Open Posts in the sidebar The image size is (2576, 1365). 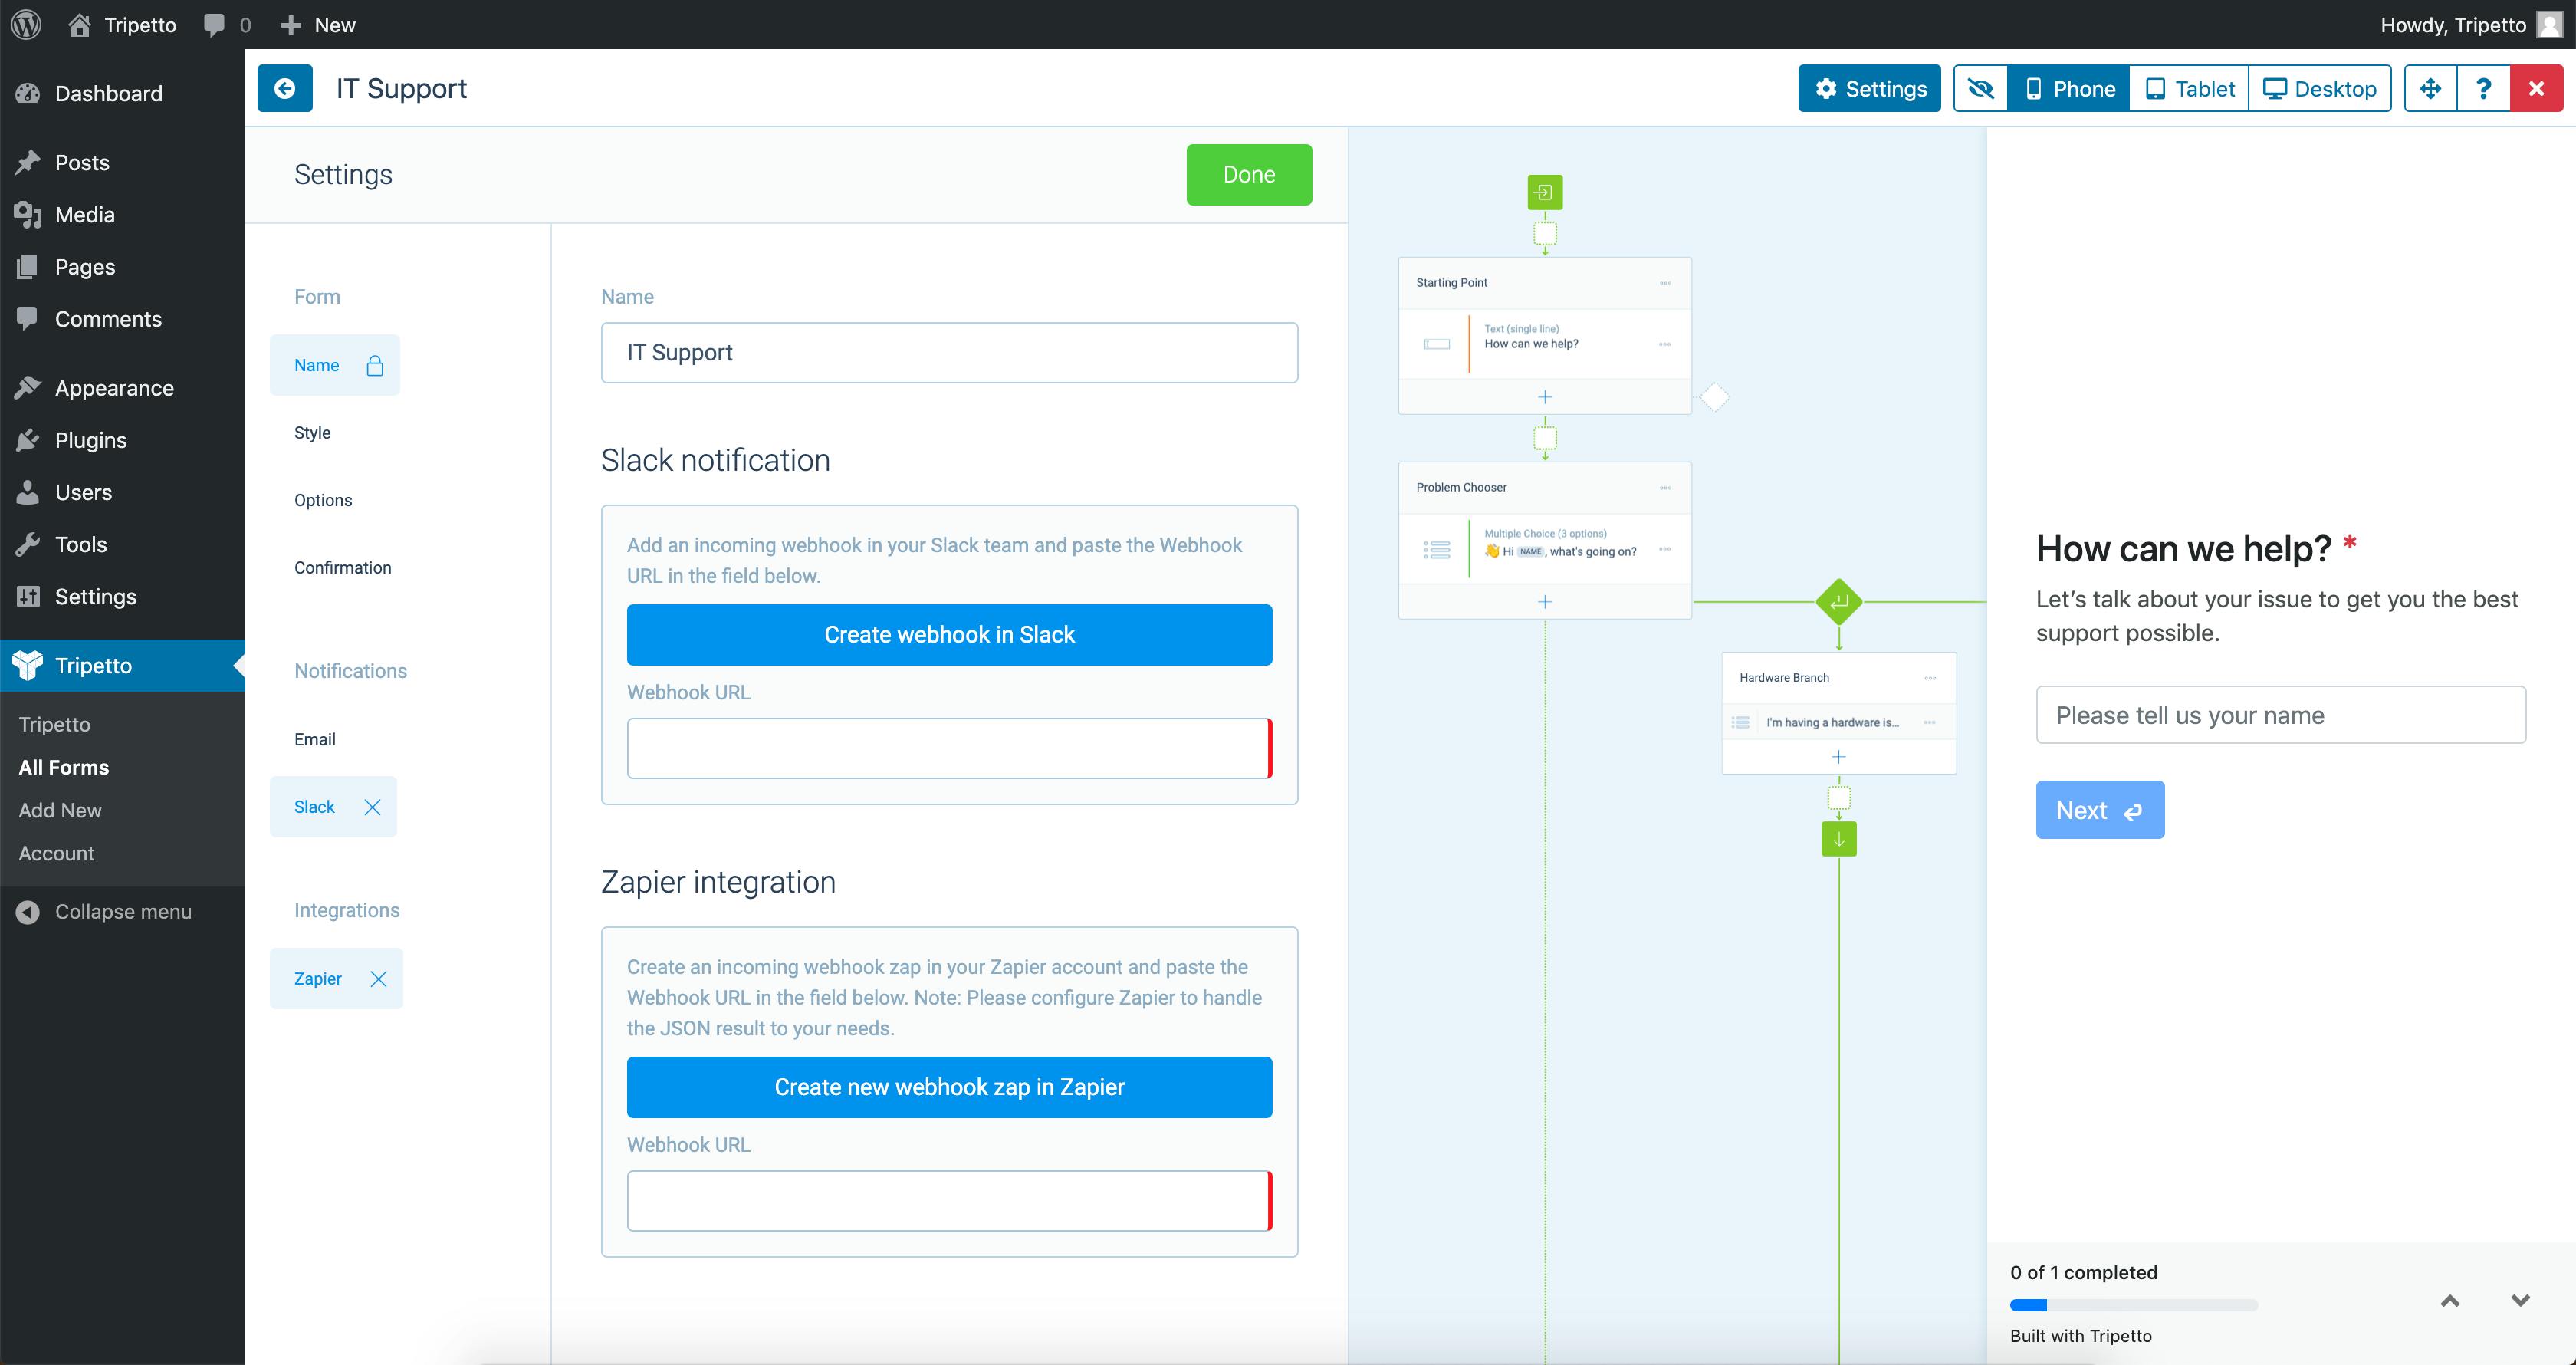[122, 162]
